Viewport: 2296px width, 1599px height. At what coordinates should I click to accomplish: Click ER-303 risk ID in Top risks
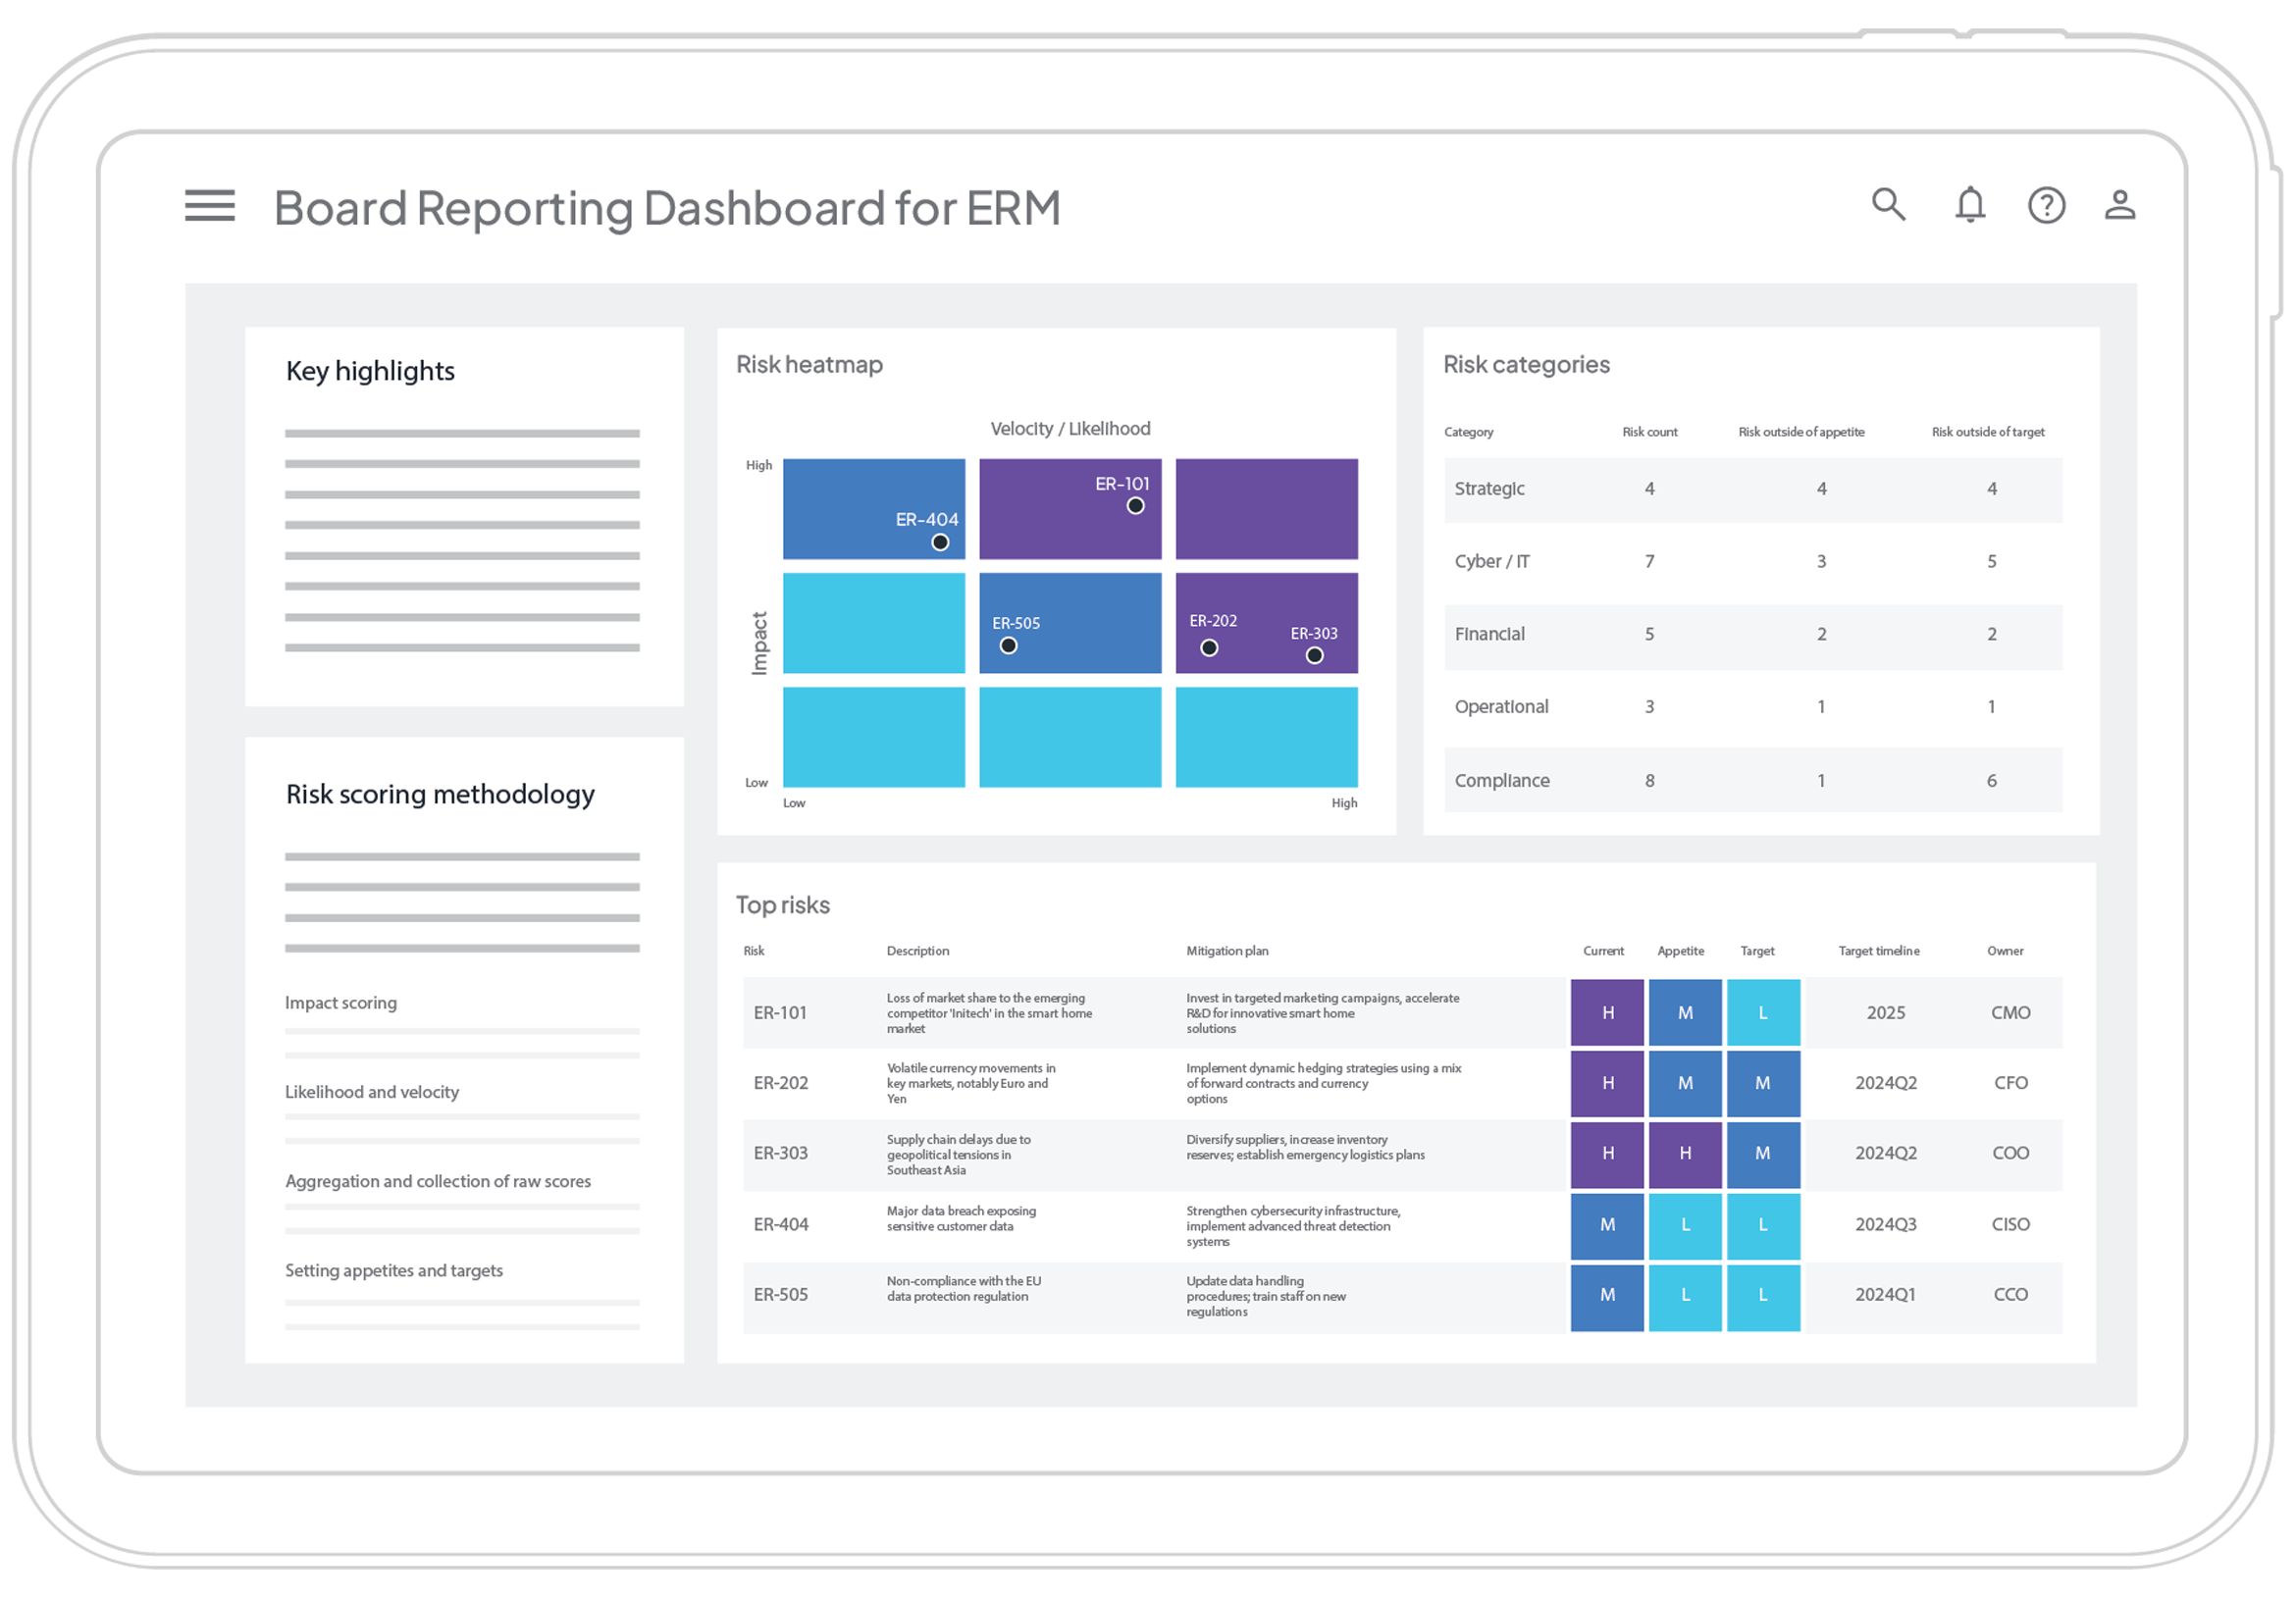pos(780,1153)
